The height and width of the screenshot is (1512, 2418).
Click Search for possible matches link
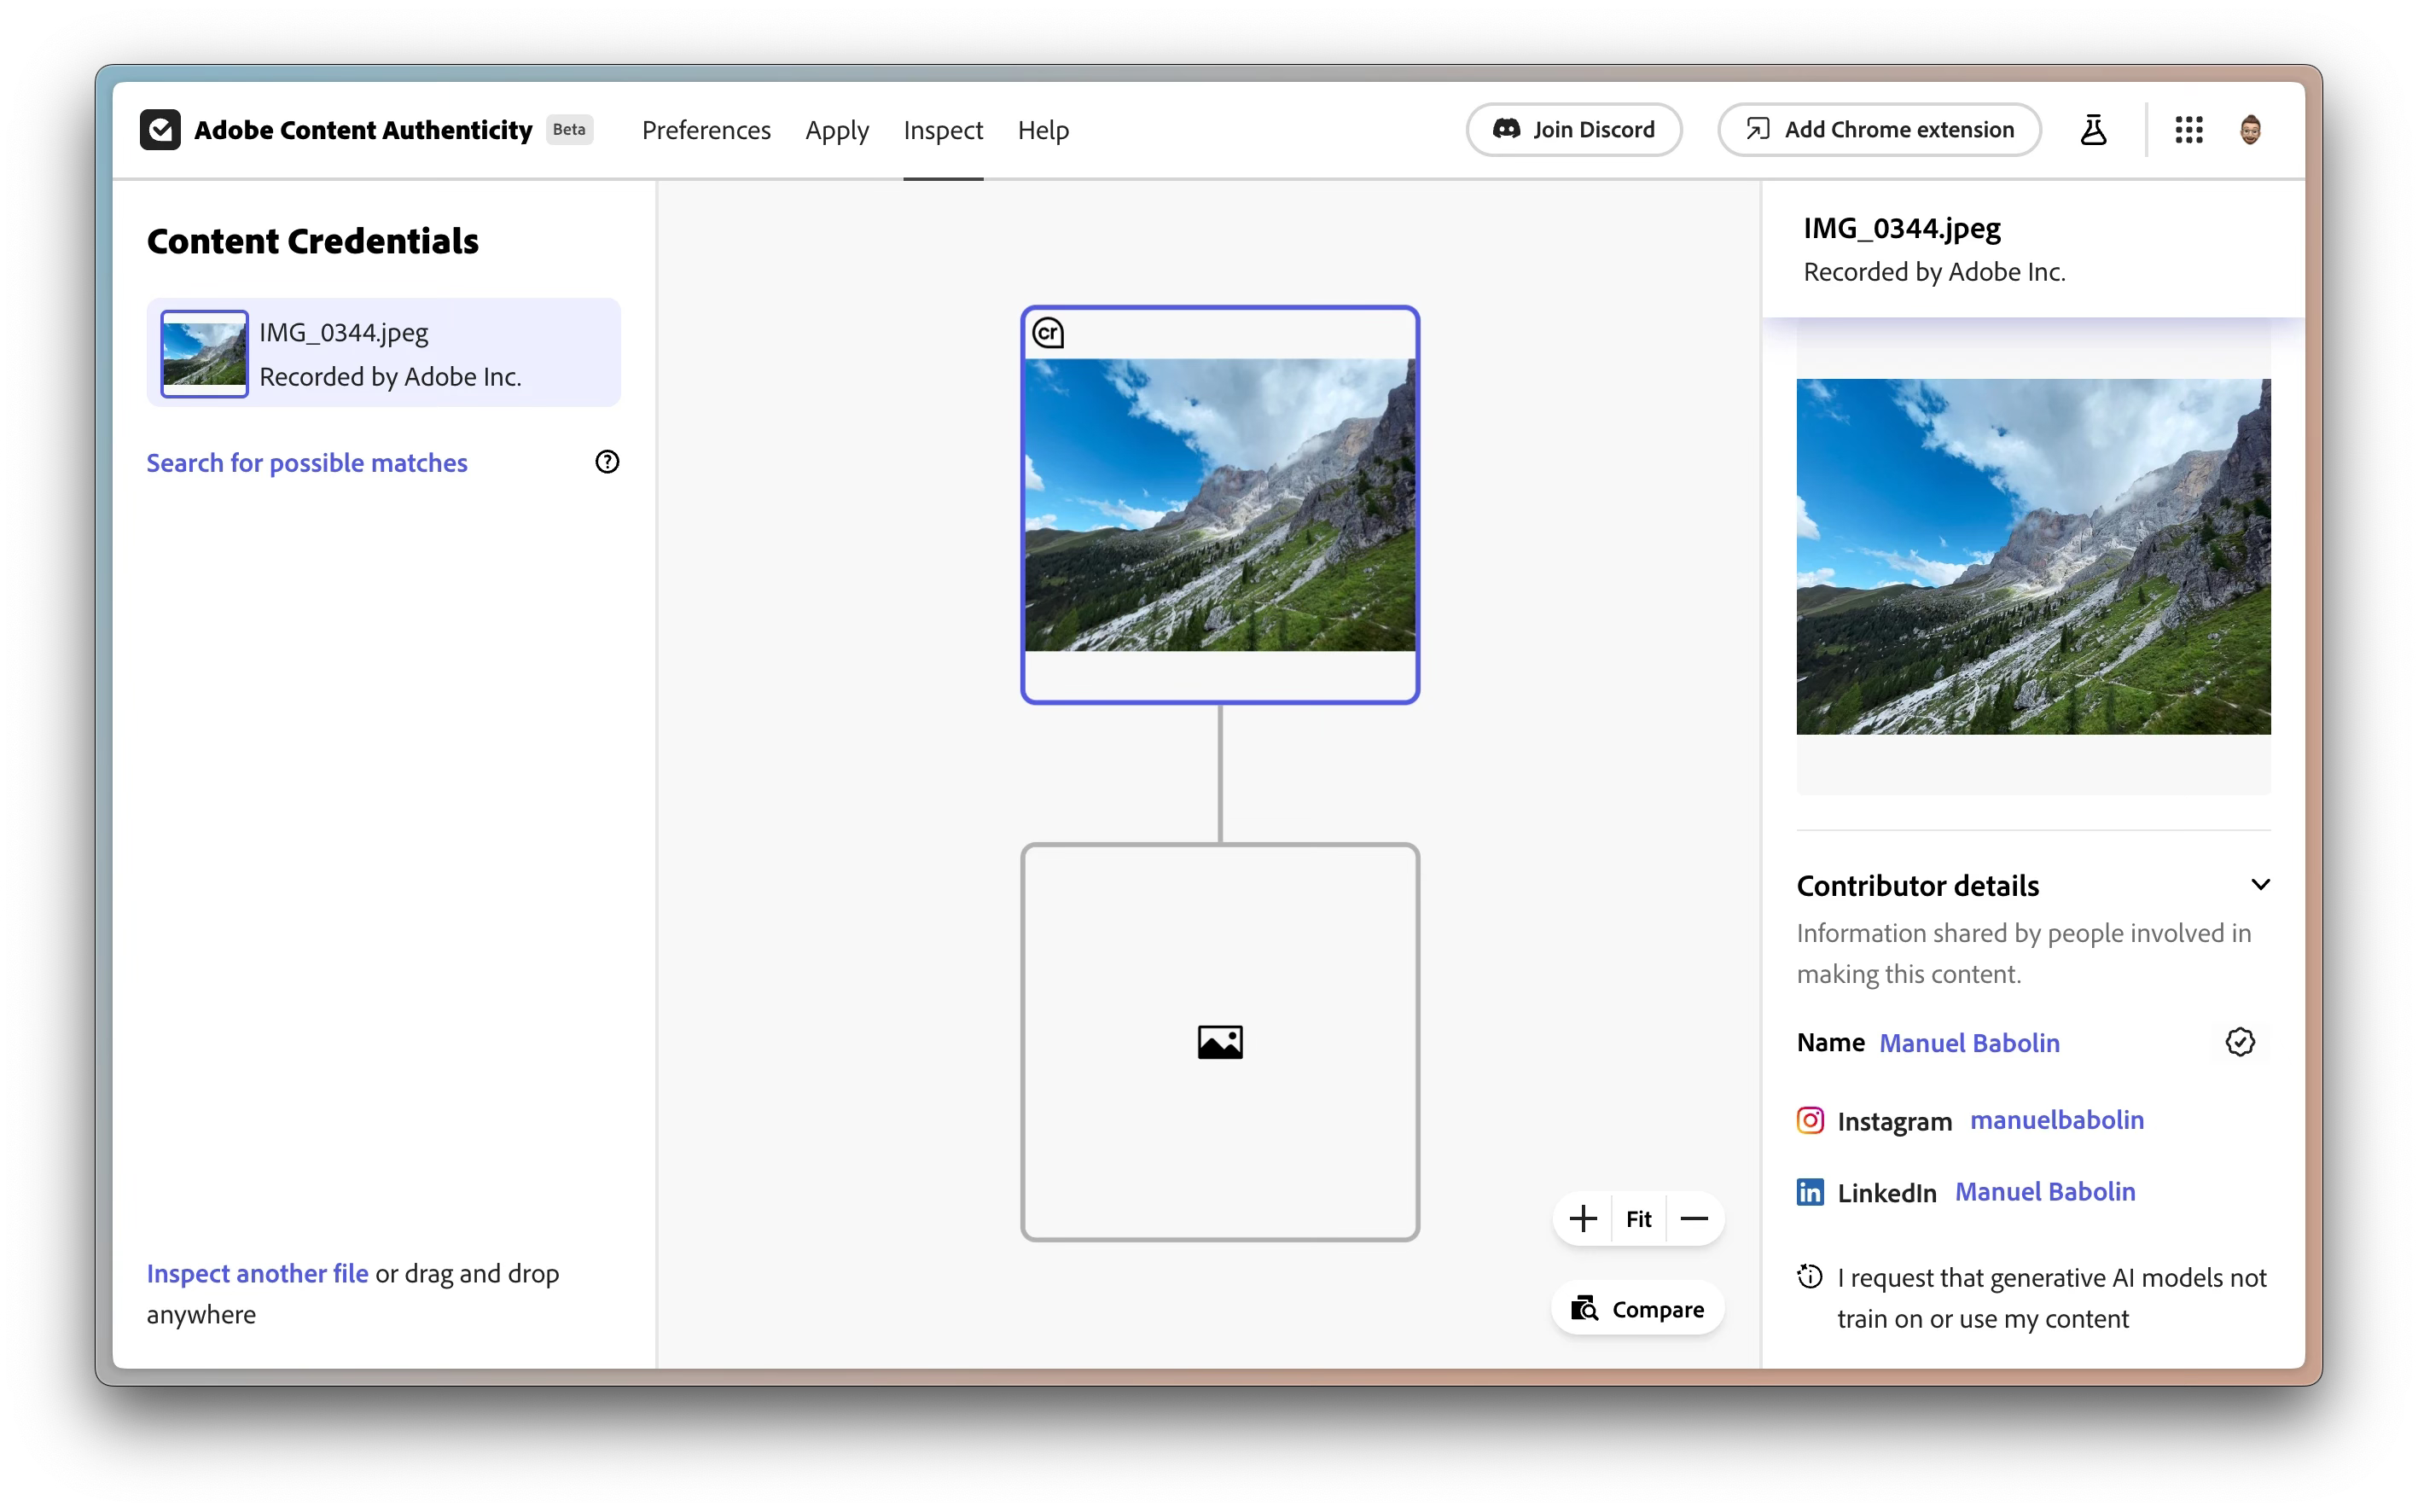point(307,463)
